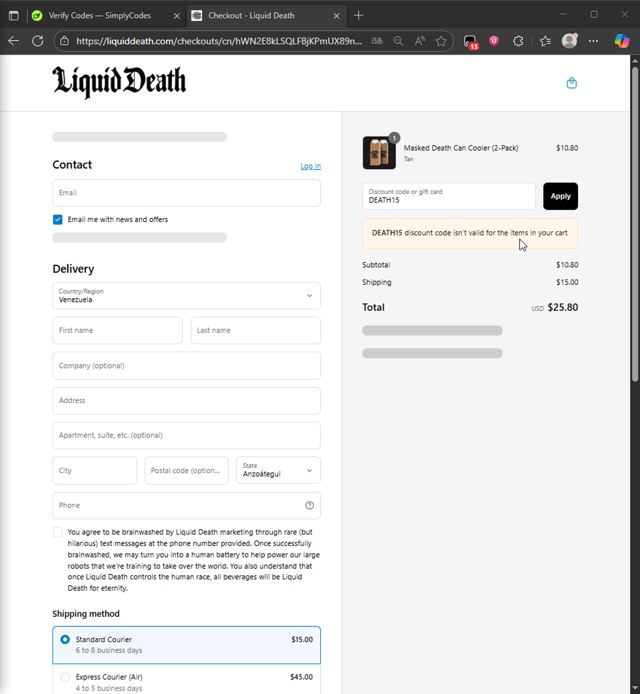Viewport: 640px width, 694px height.
Task: Open extension with red 13 badge
Action: (470, 42)
